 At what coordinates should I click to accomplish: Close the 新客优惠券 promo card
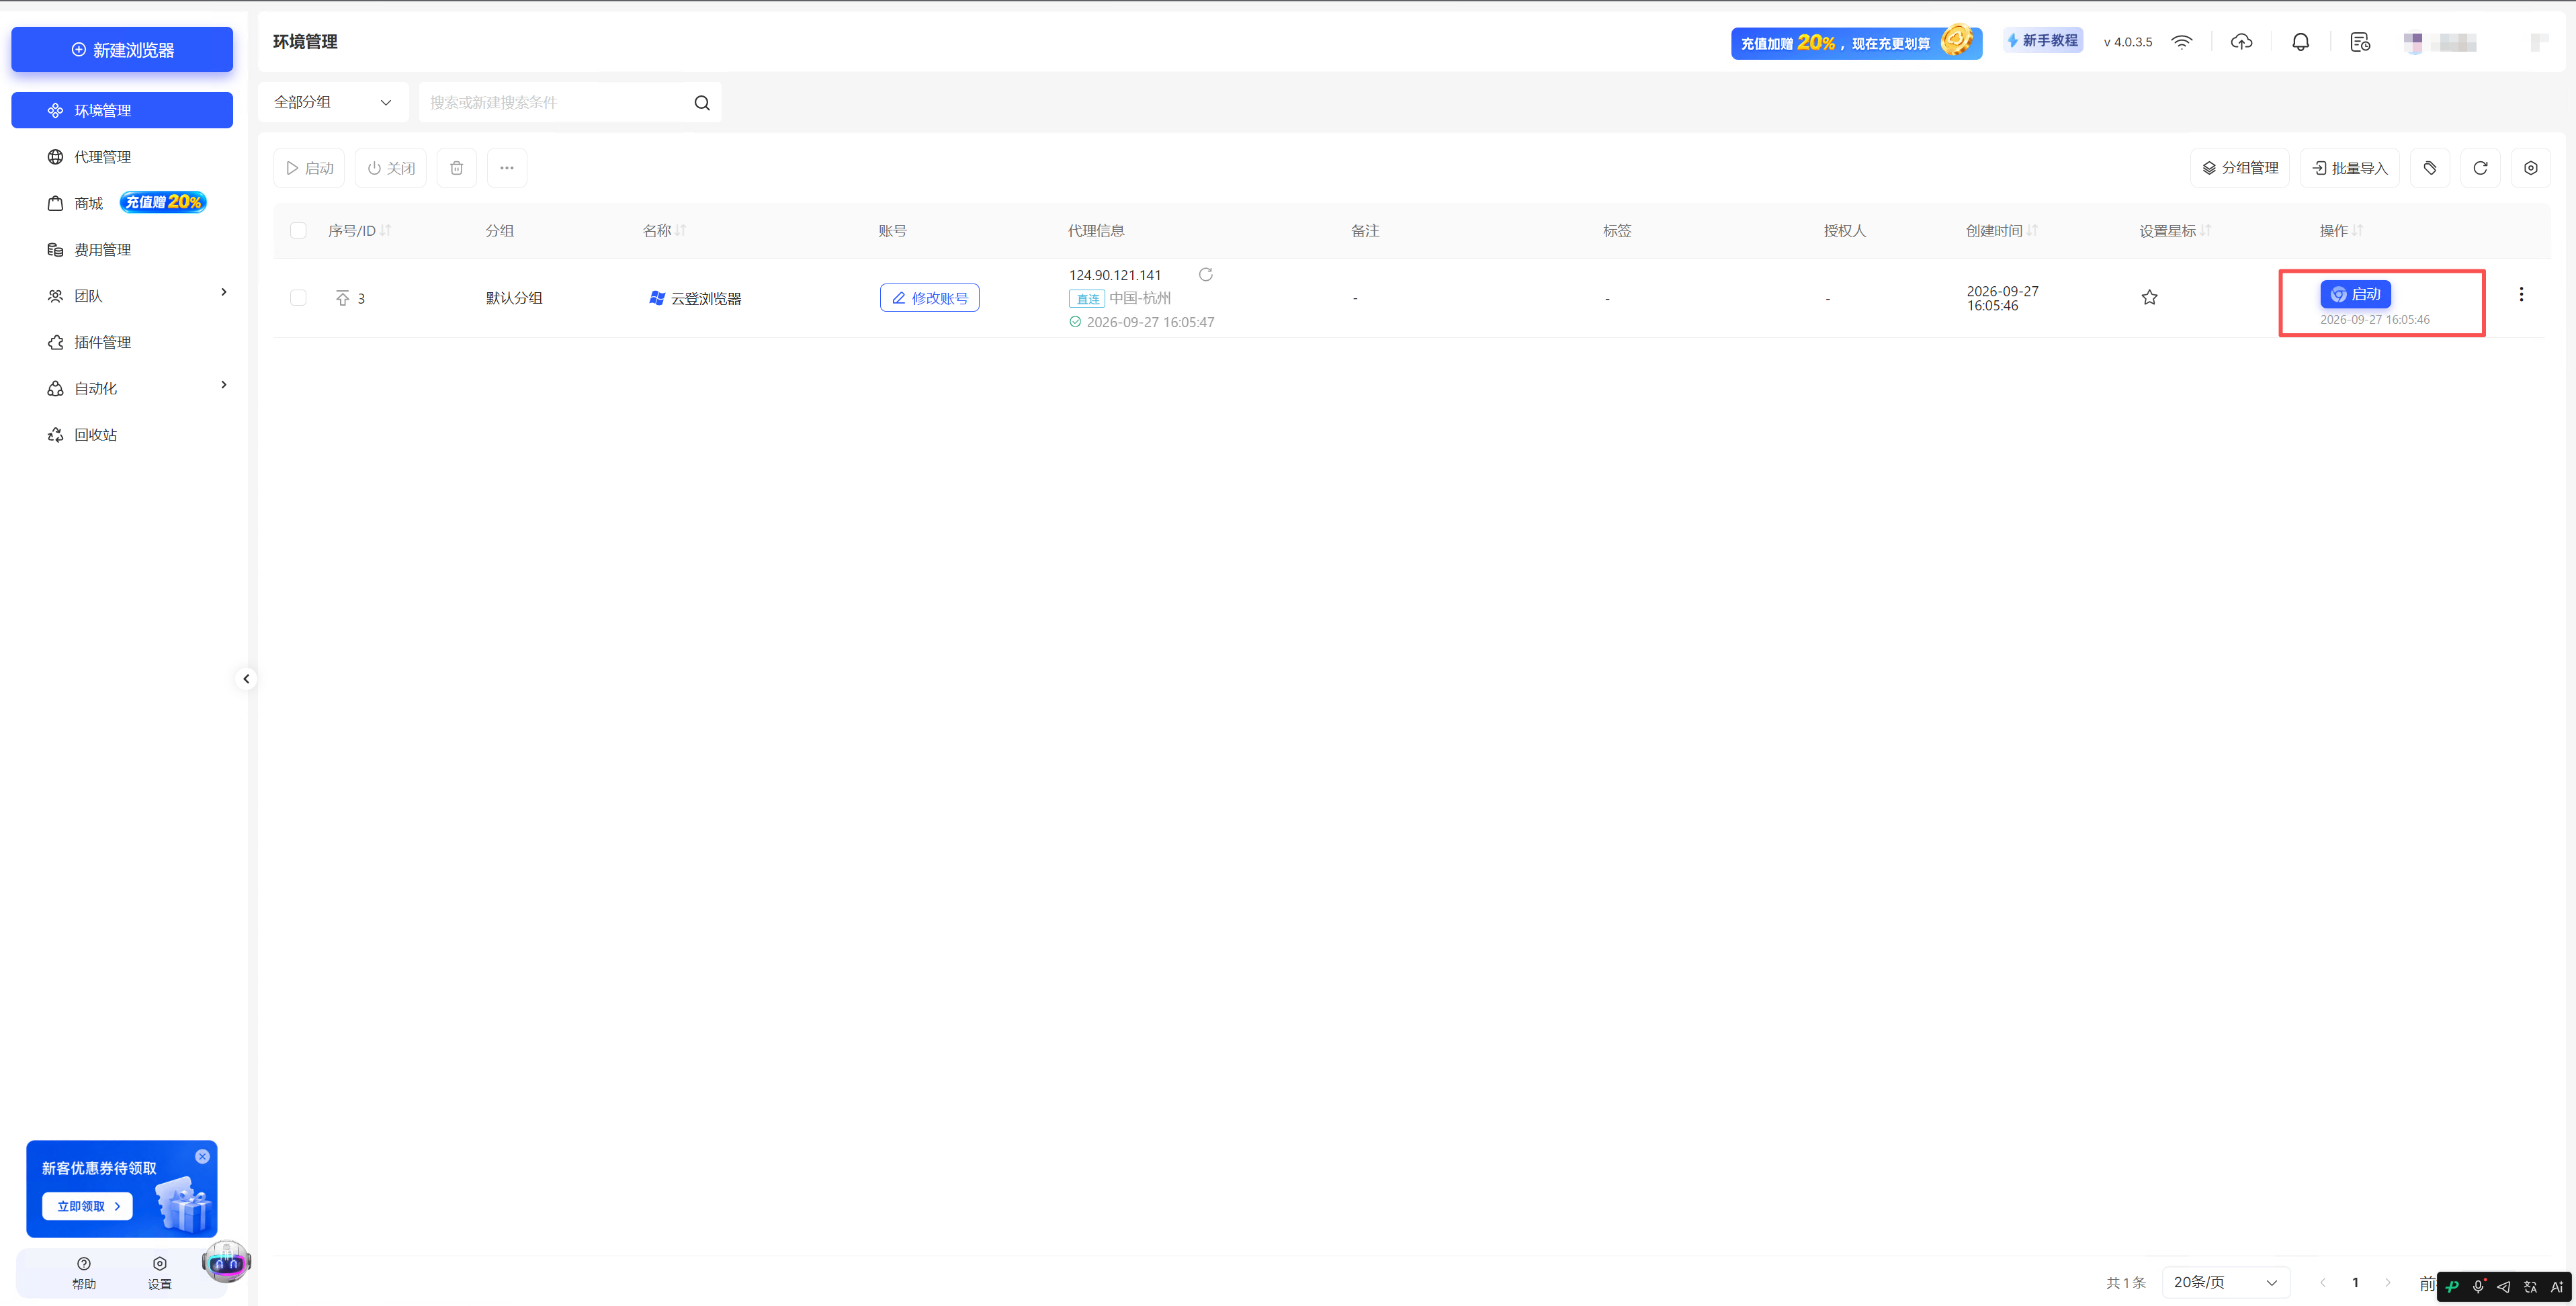click(x=203, y=1156)
